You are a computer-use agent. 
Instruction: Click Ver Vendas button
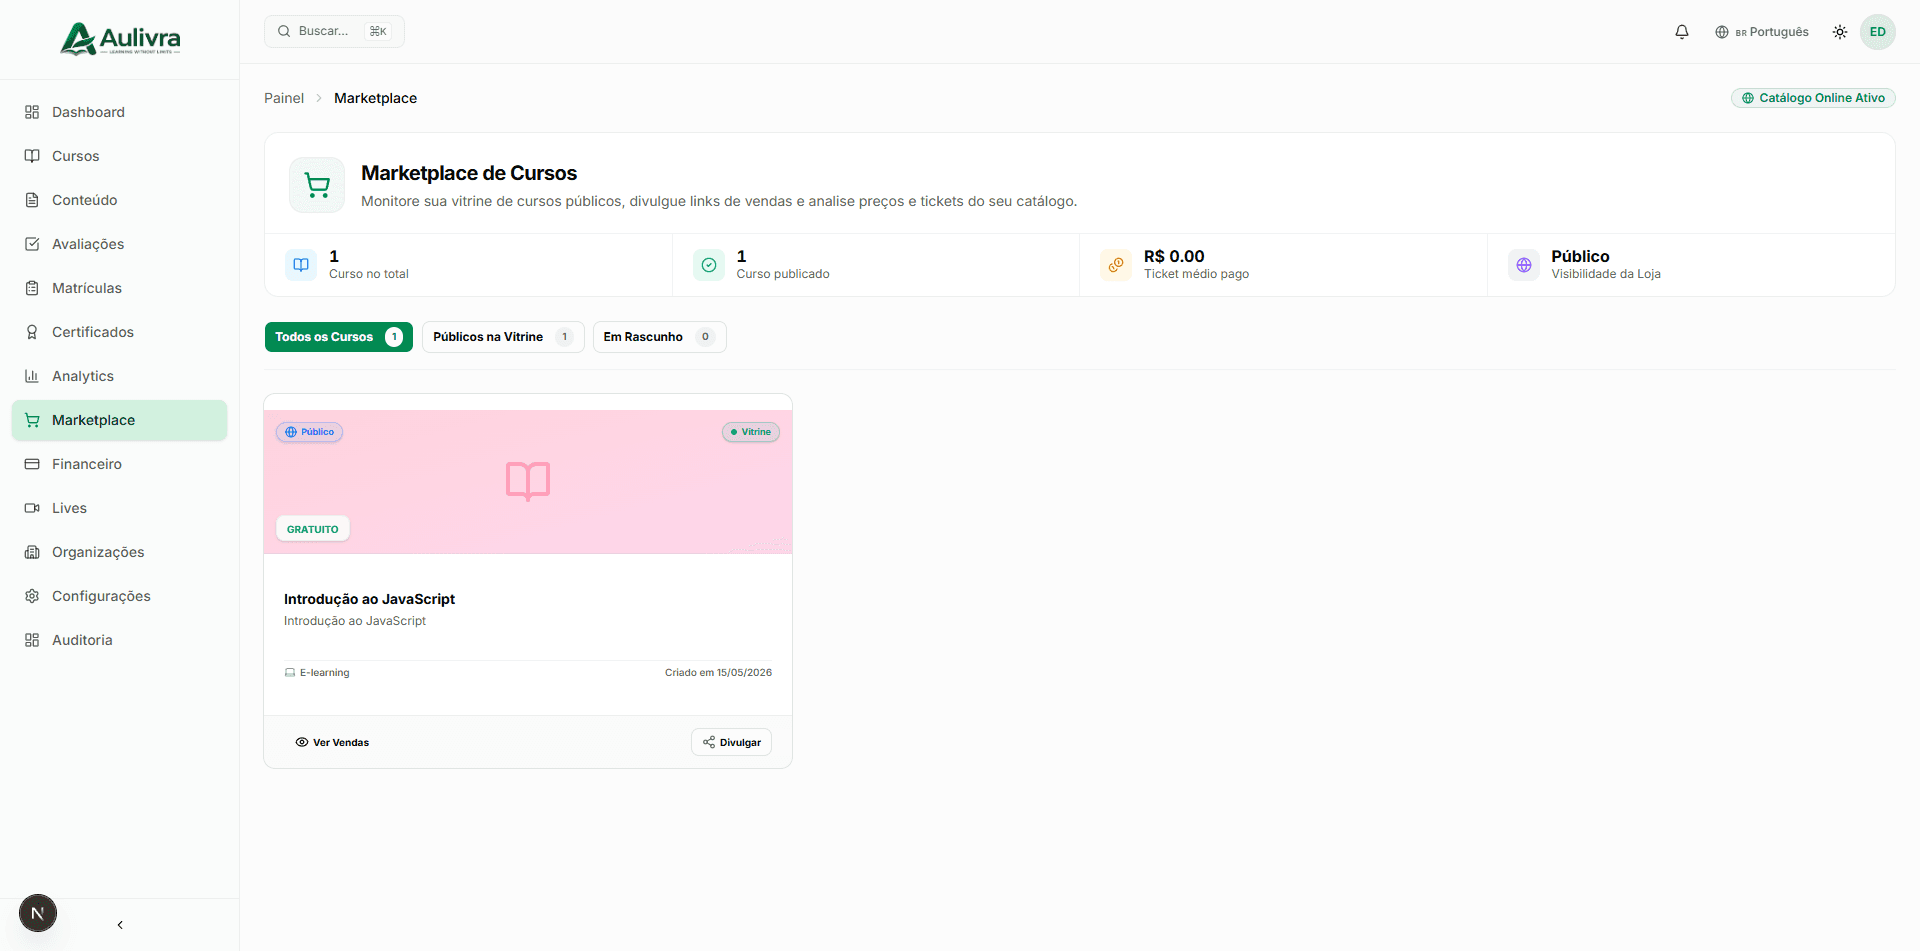click(332, 742)
